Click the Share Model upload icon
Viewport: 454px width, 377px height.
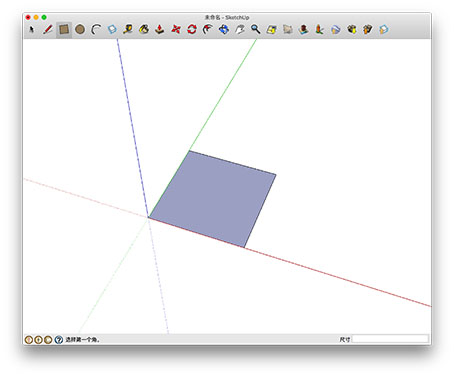pyautogui.click(x=368, y=30)
